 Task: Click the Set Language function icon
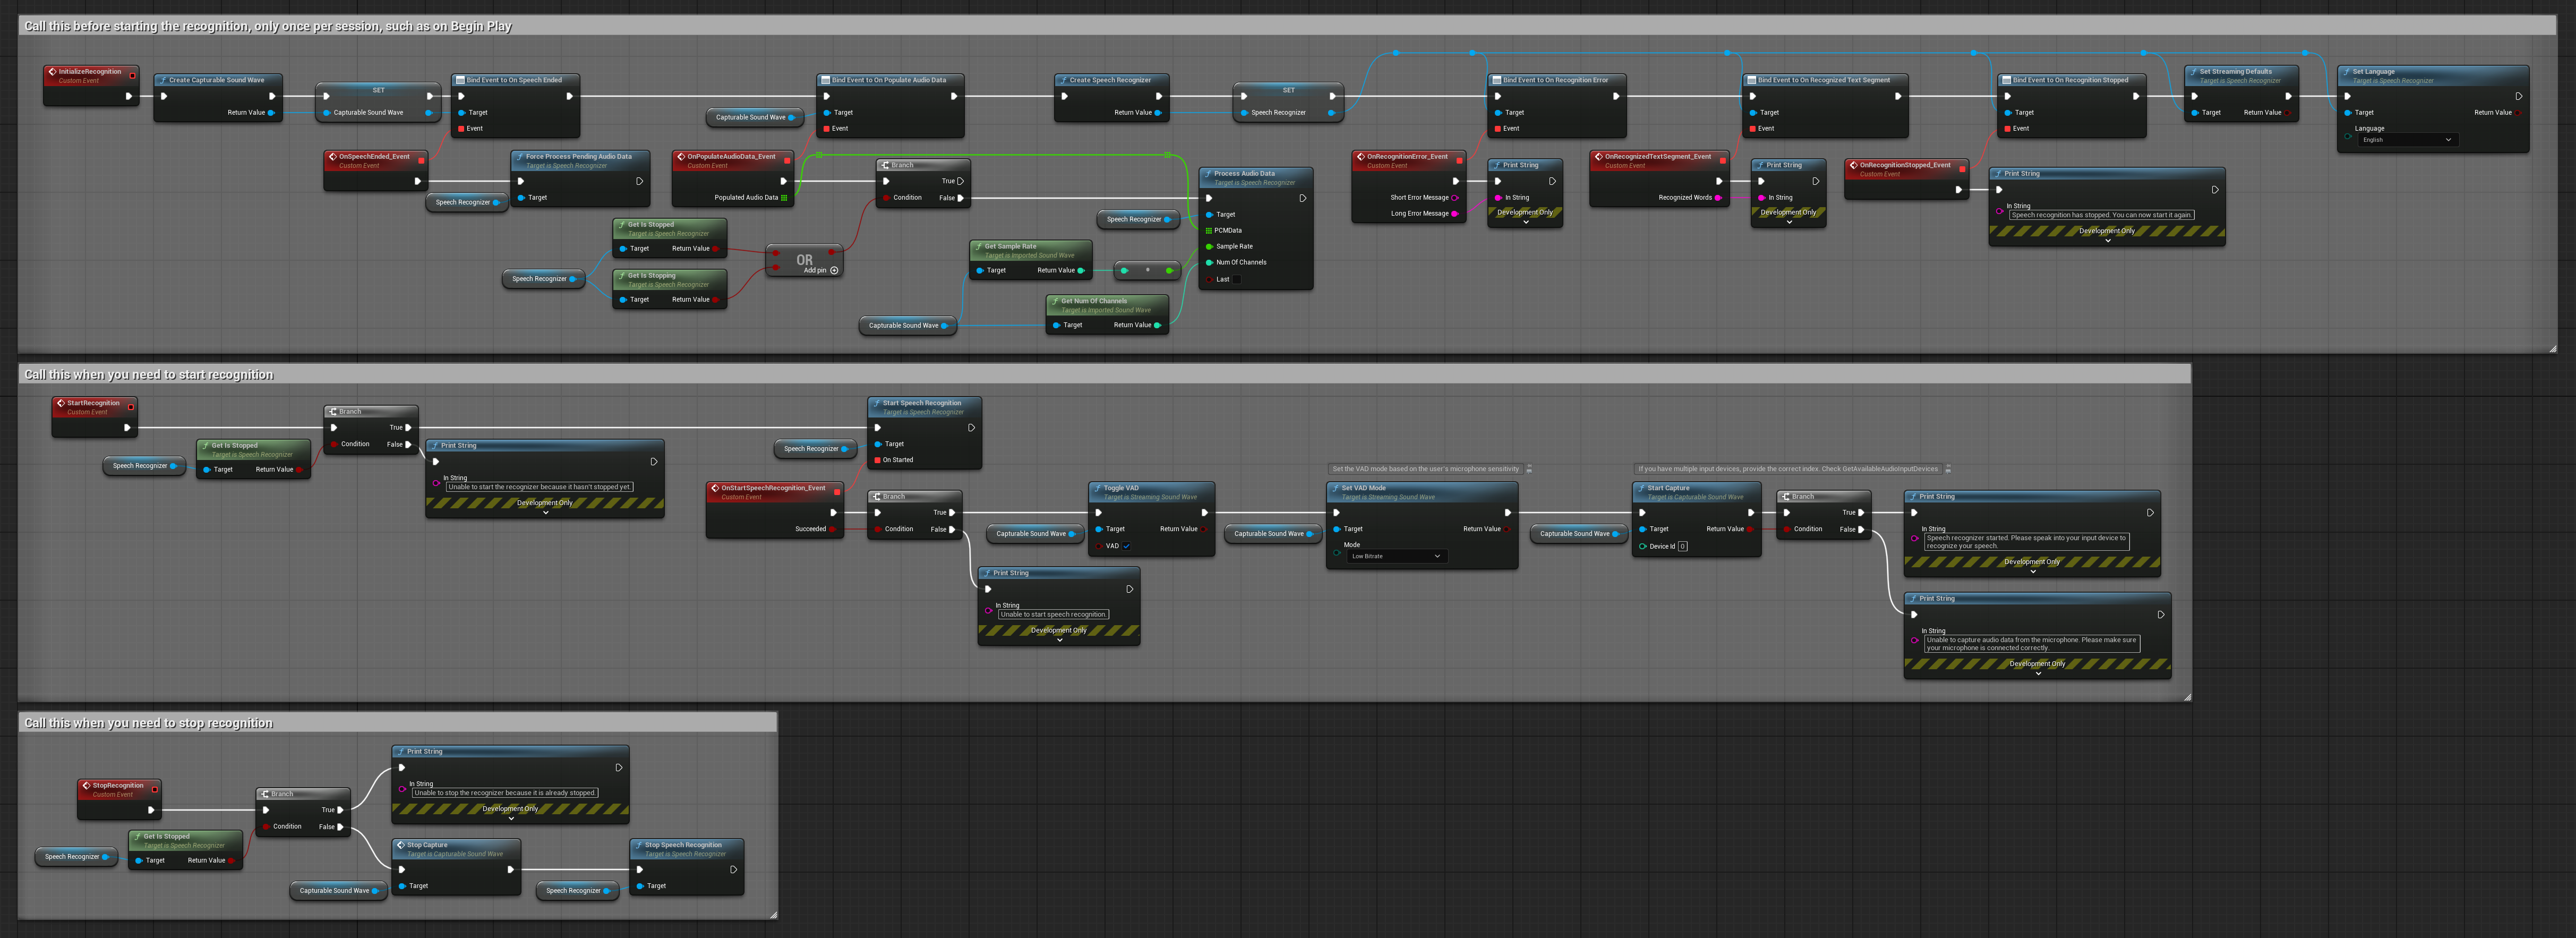(2347, 72)
